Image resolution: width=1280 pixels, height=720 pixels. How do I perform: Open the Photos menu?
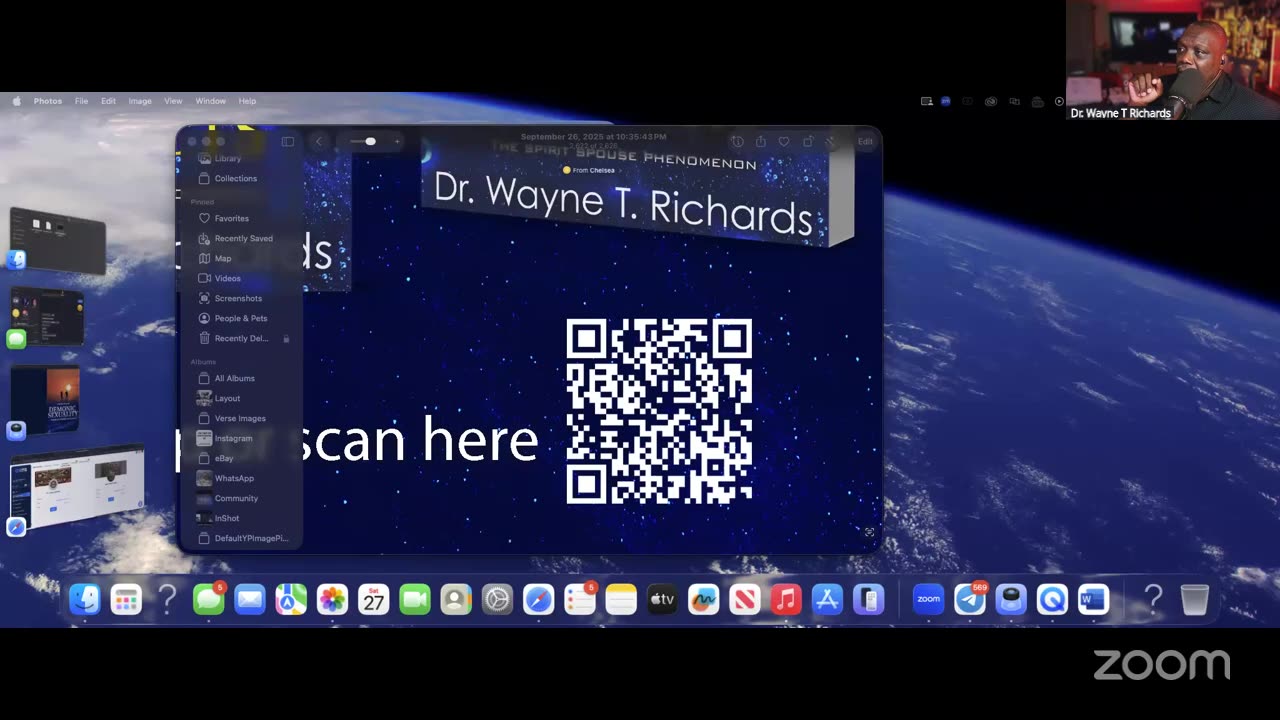[48, 101]
